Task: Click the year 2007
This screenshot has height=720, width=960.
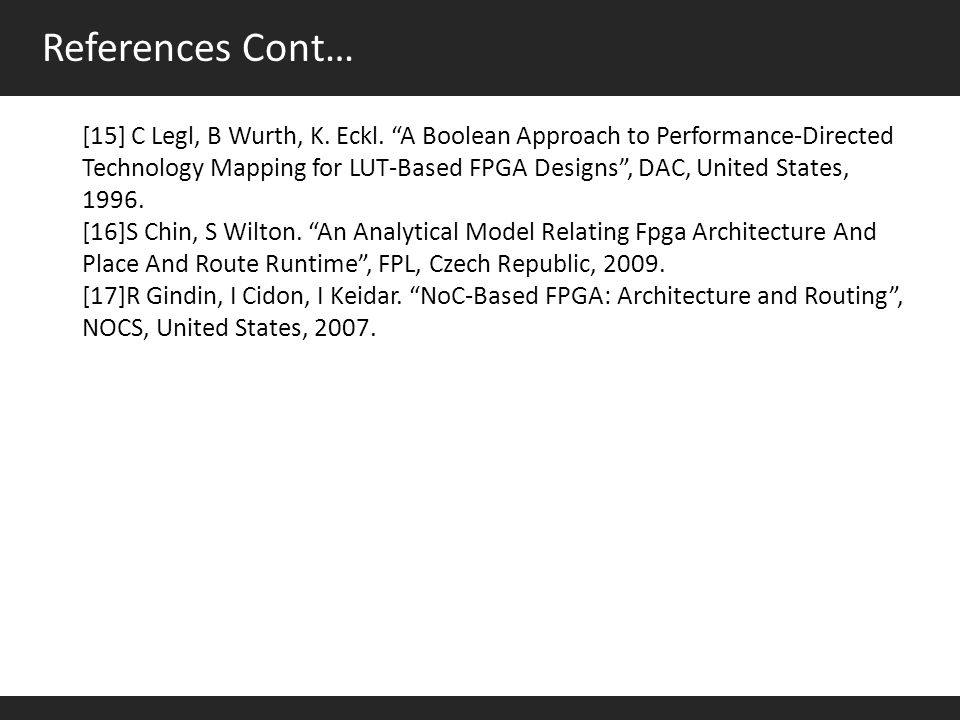Action: pyautogui.click(x=342, y=328)
